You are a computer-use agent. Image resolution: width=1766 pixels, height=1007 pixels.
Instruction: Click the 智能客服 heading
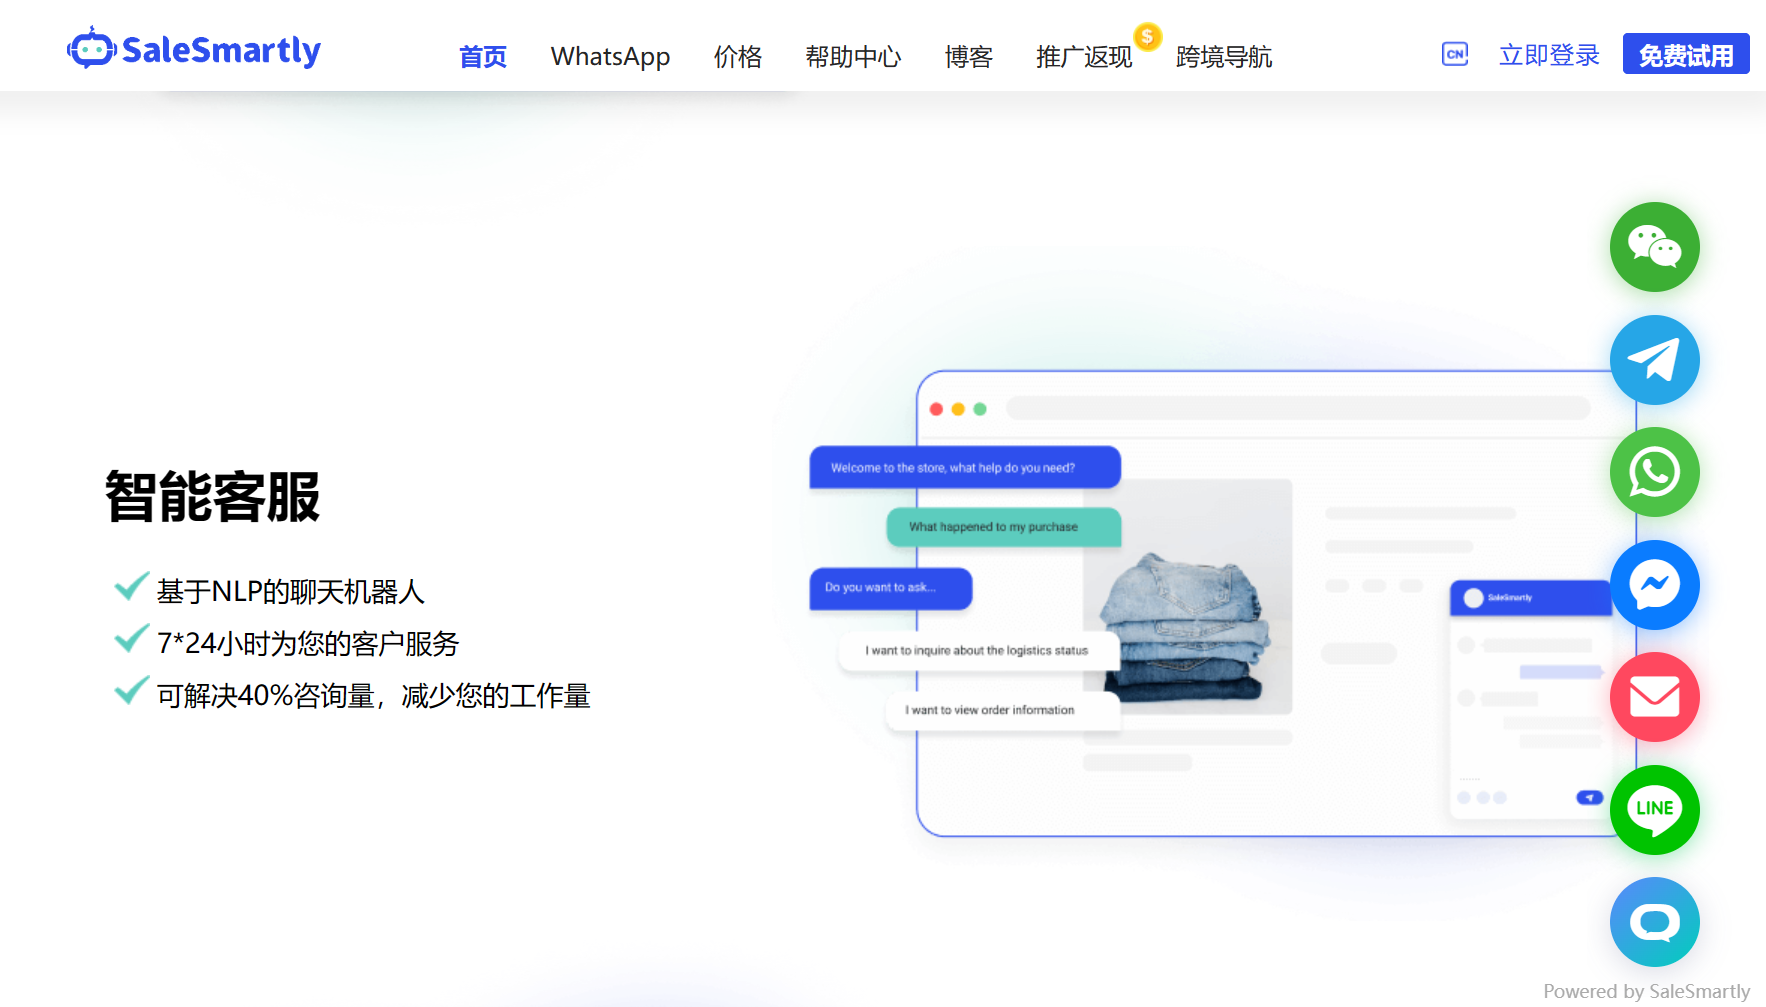pos(212,496)
